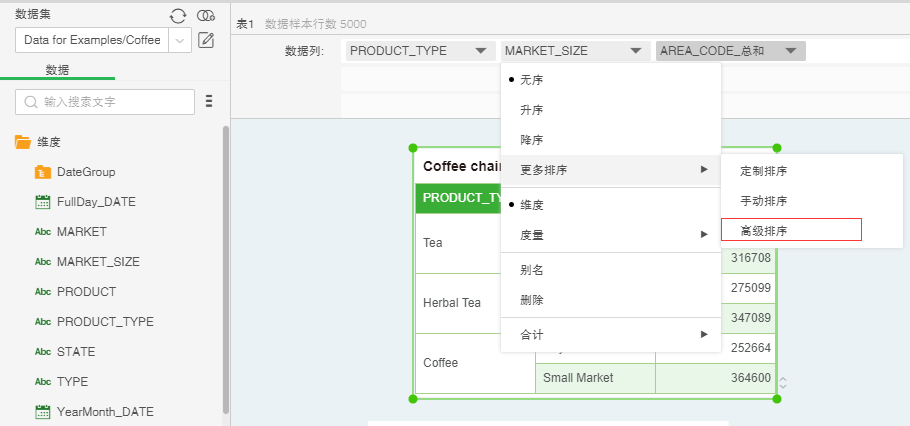Image resolution: width=910 pixels, height=426 pixels.
Task: Select the 无序 sort option
Action: [x=532, y=79]
